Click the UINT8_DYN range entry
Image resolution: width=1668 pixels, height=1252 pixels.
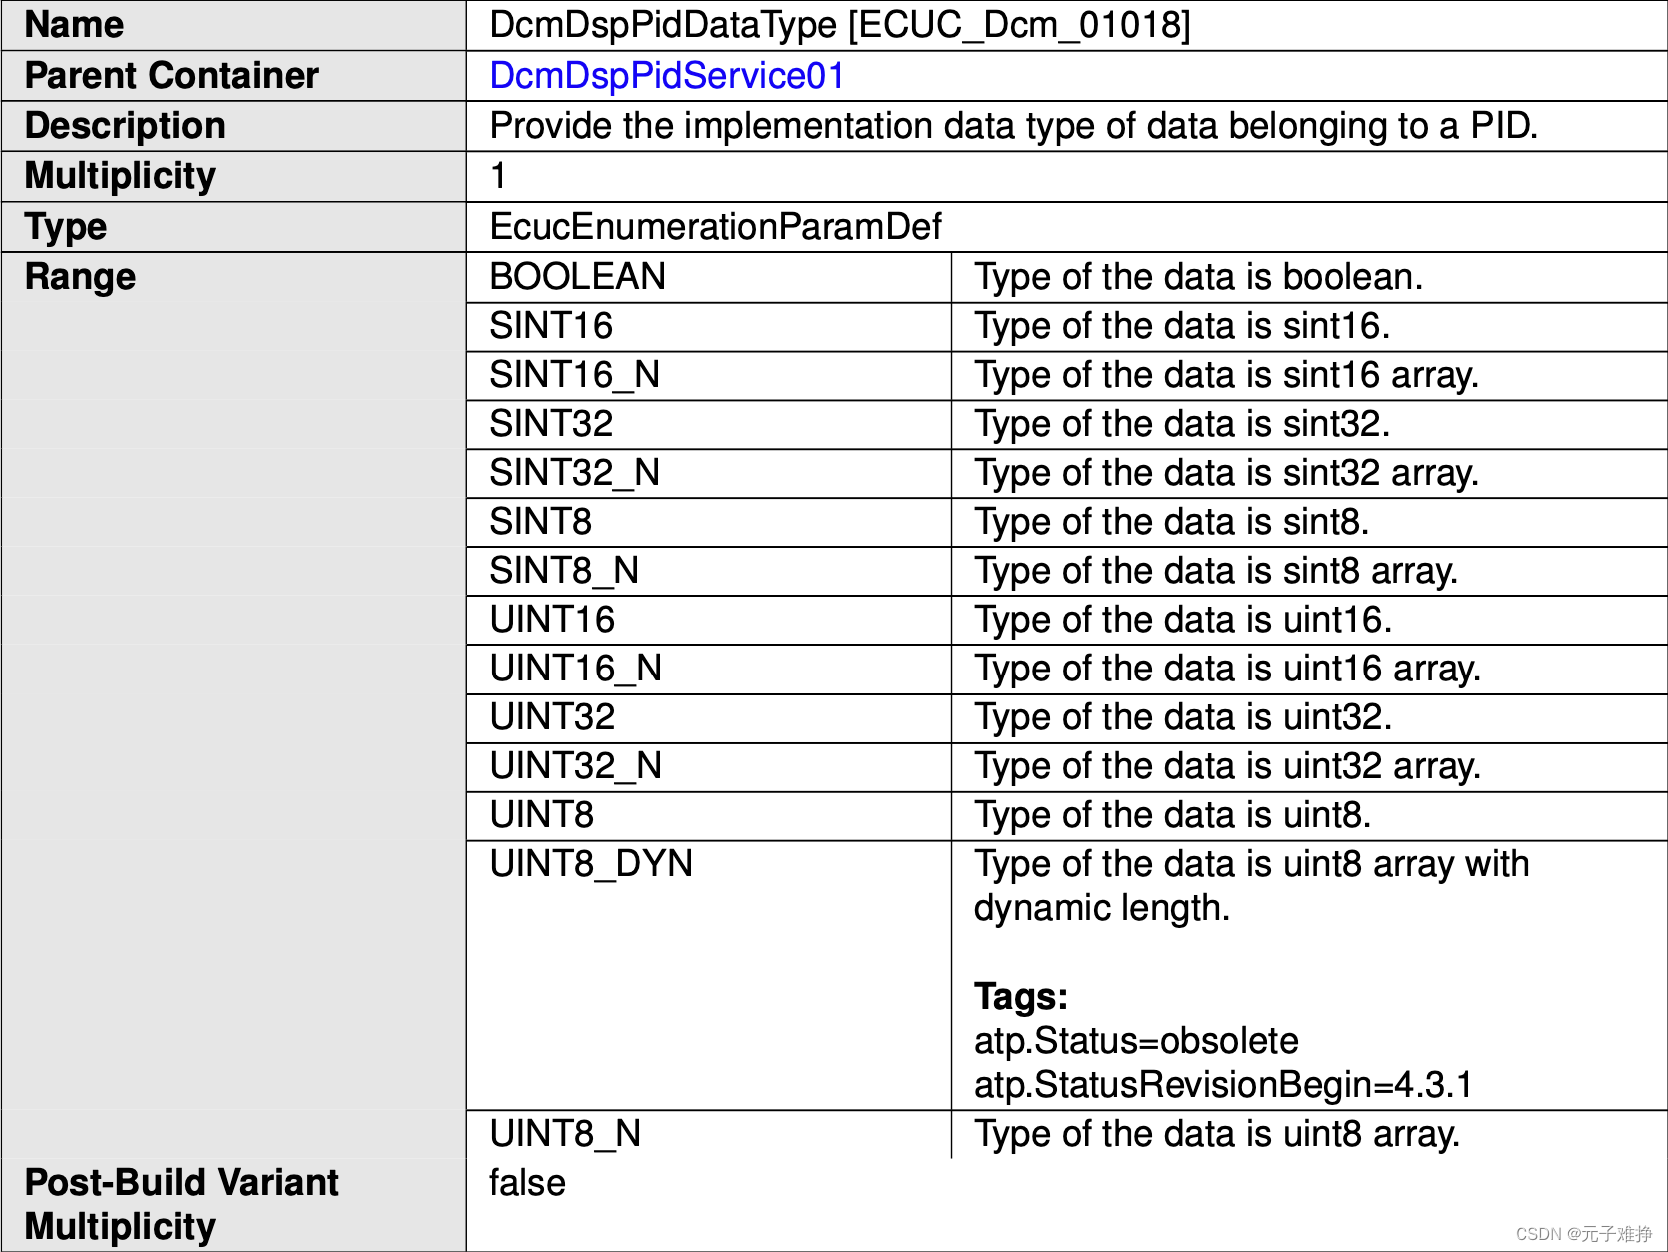[591, 864]
